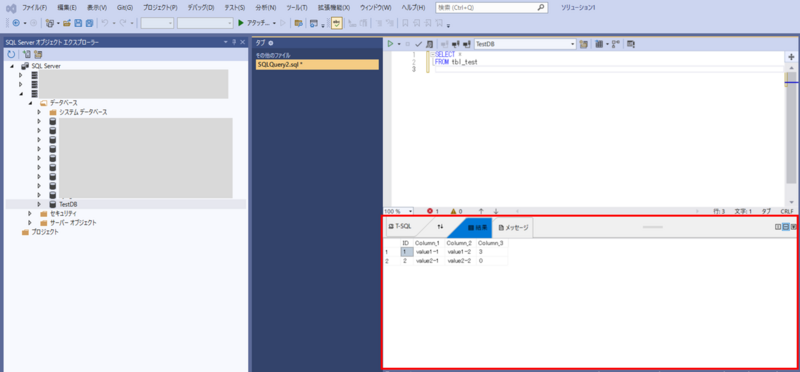The height and width of the screenshot is (372, 800).
Task: Open the アタッチ dropdown arrow
Action: pyautogui.click(x=274, y=23)
